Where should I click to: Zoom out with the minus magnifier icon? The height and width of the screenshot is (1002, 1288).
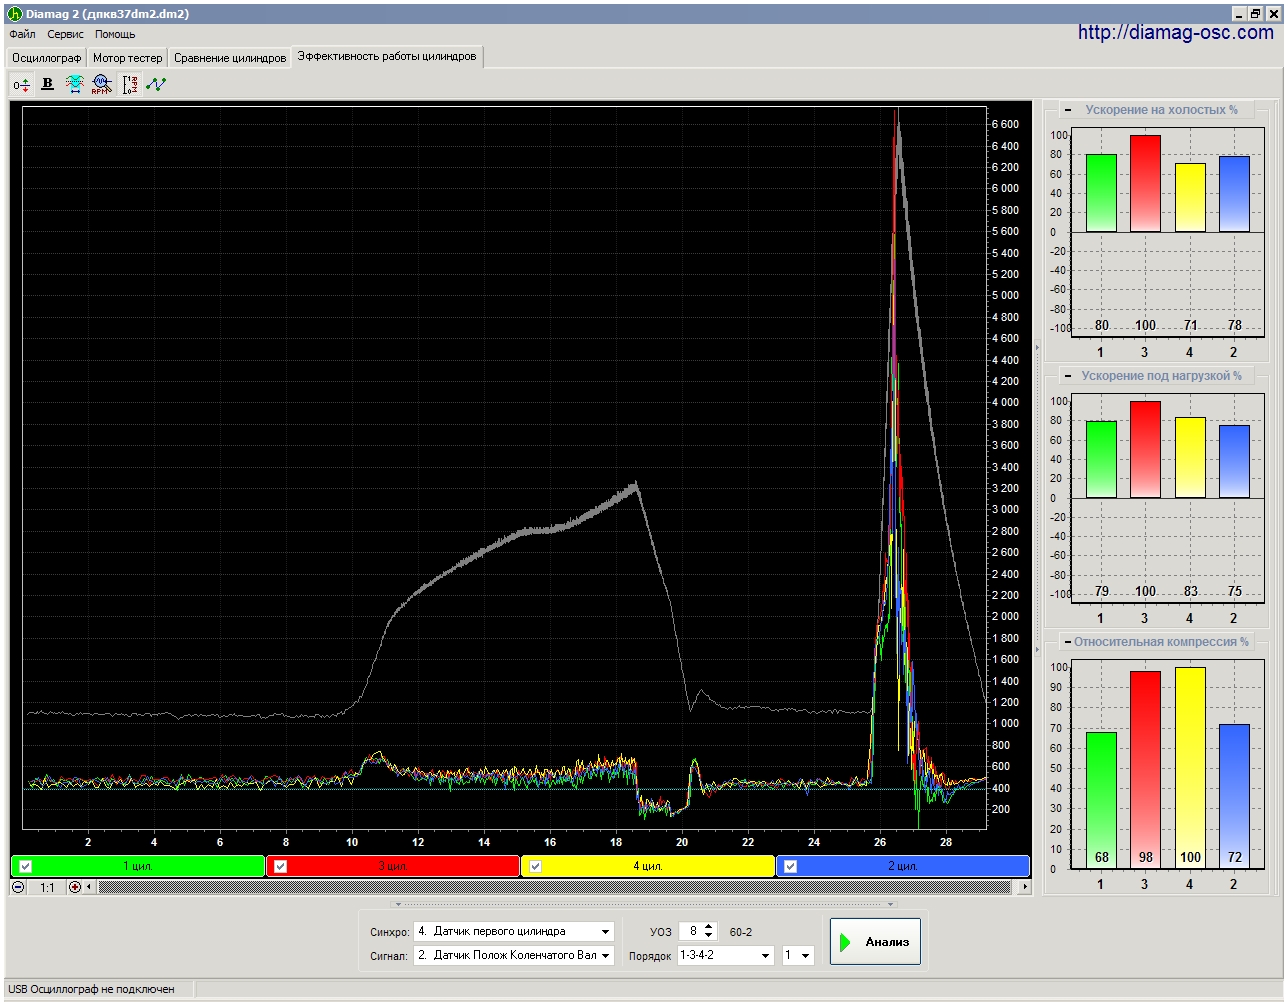[18, 887]
